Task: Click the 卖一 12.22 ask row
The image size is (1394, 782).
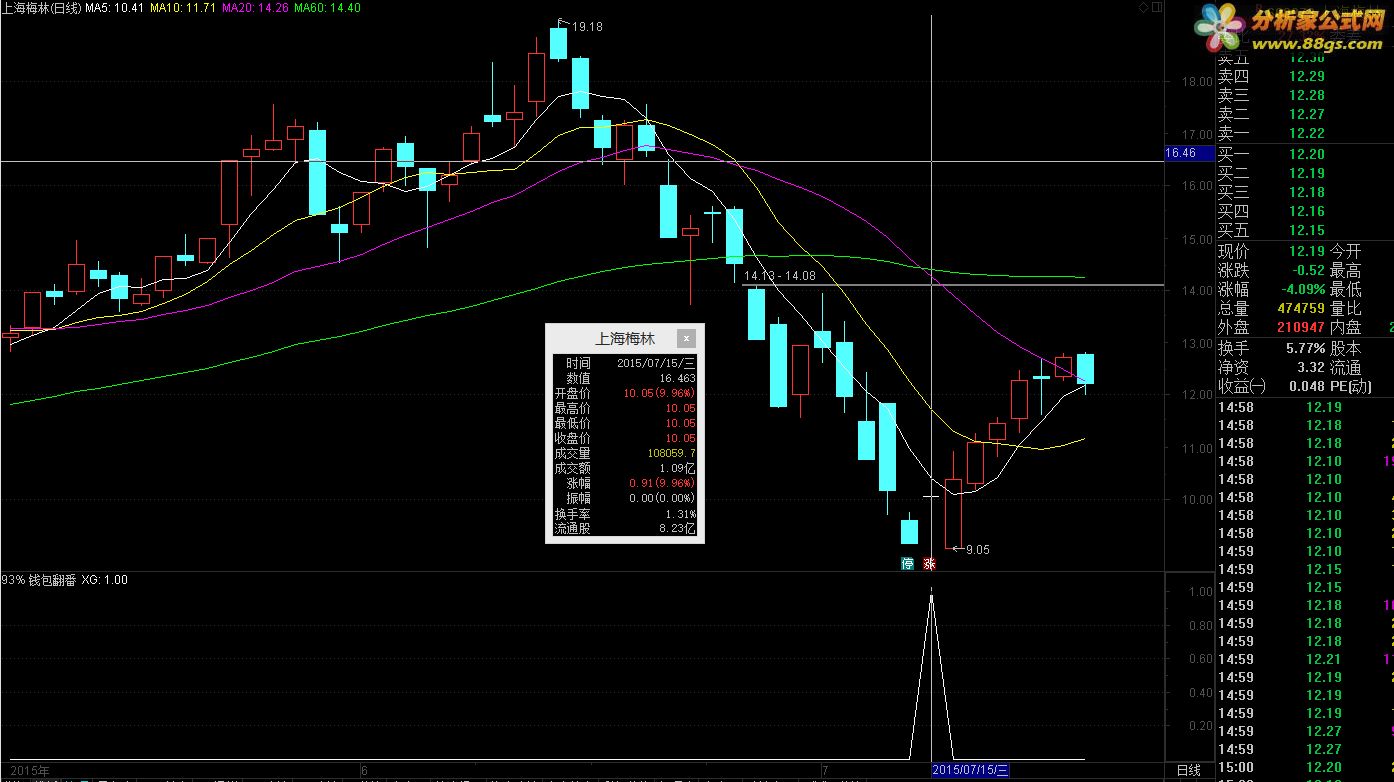Action: coord(1271,133)
